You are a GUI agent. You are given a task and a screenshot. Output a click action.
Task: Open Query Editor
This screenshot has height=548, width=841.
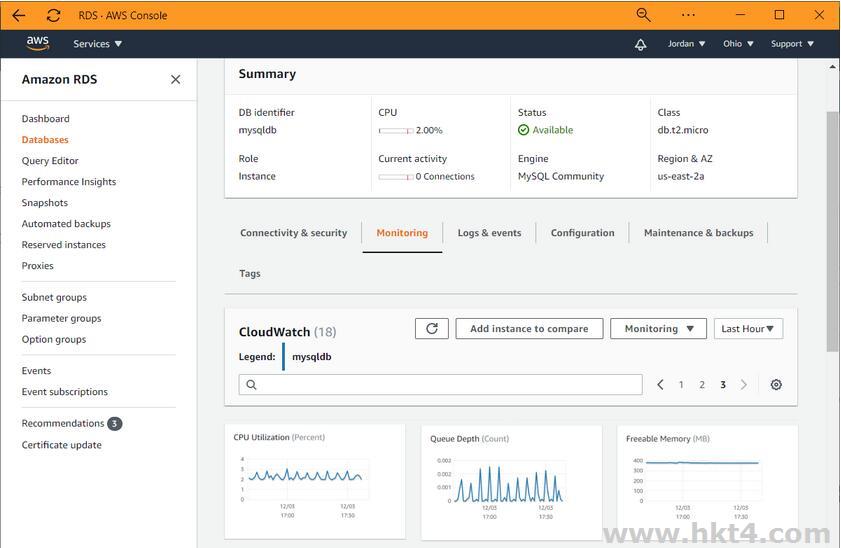[50, 160]
